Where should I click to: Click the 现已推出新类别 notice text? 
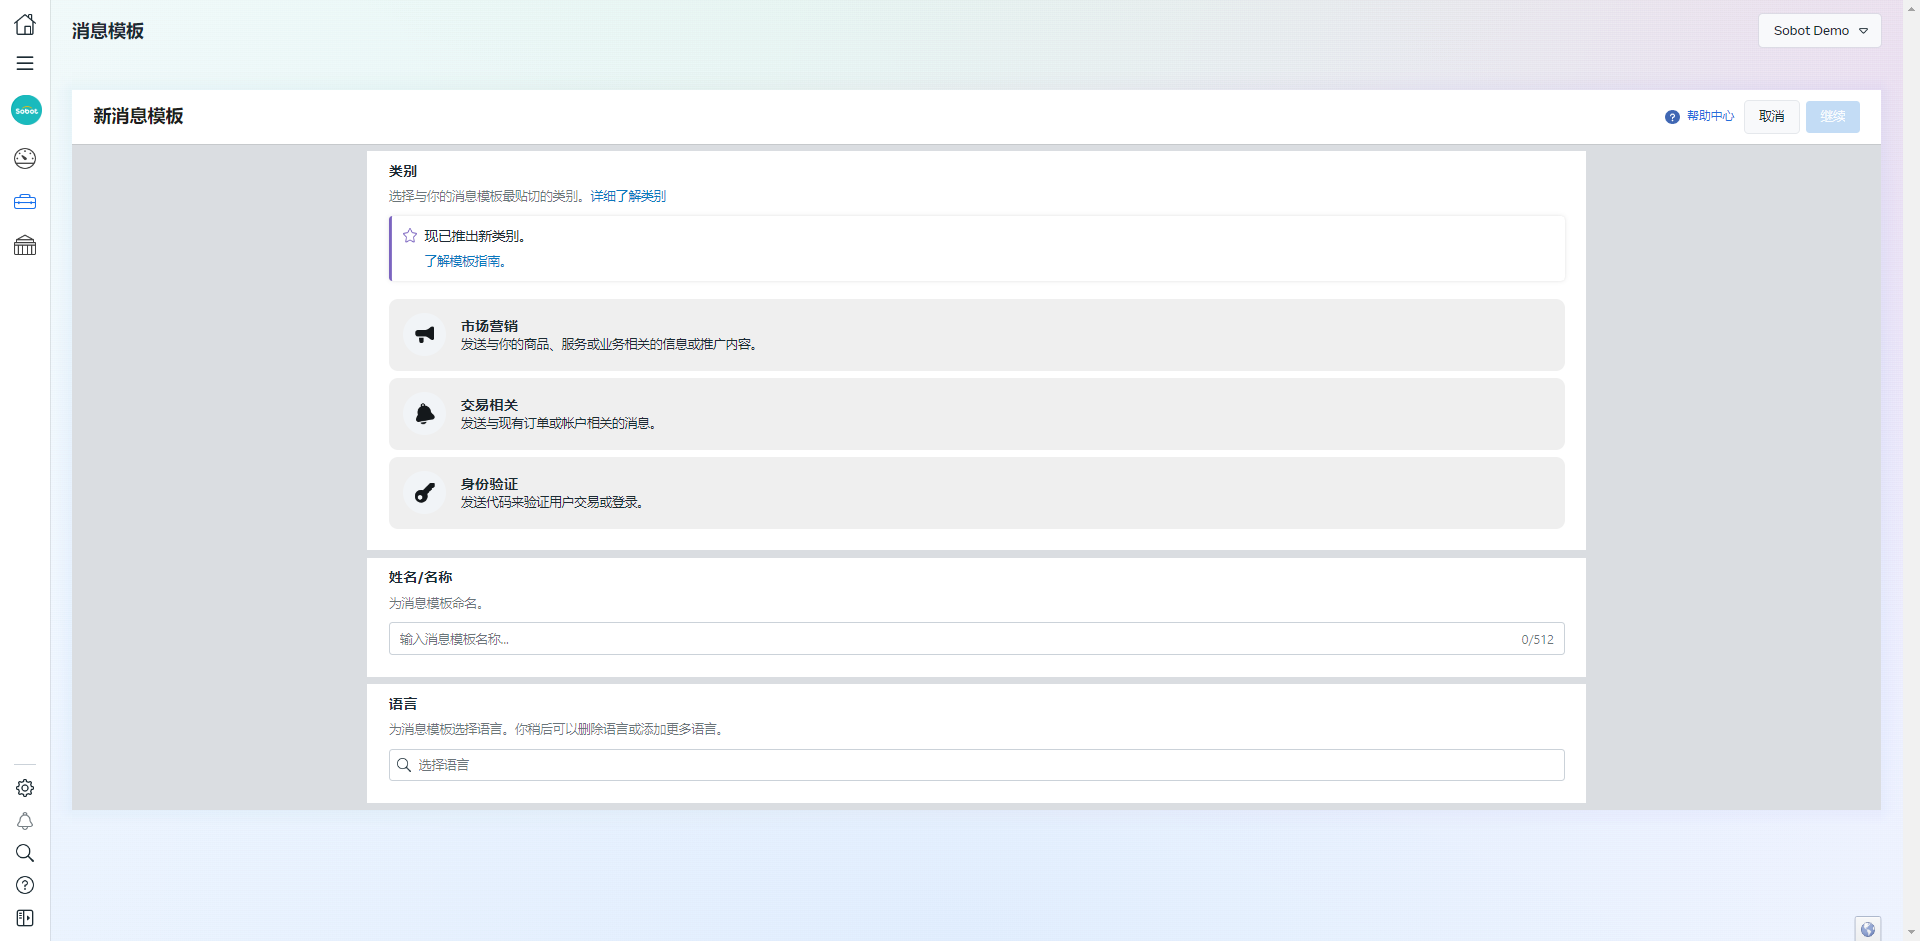(x=475, y=236)
